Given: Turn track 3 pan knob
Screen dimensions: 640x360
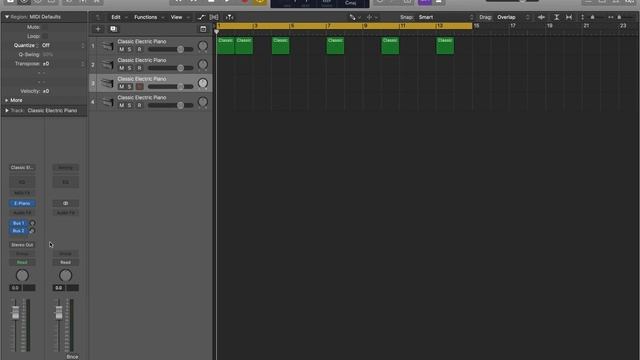Looking at the screenshot, I should point(202,83).
